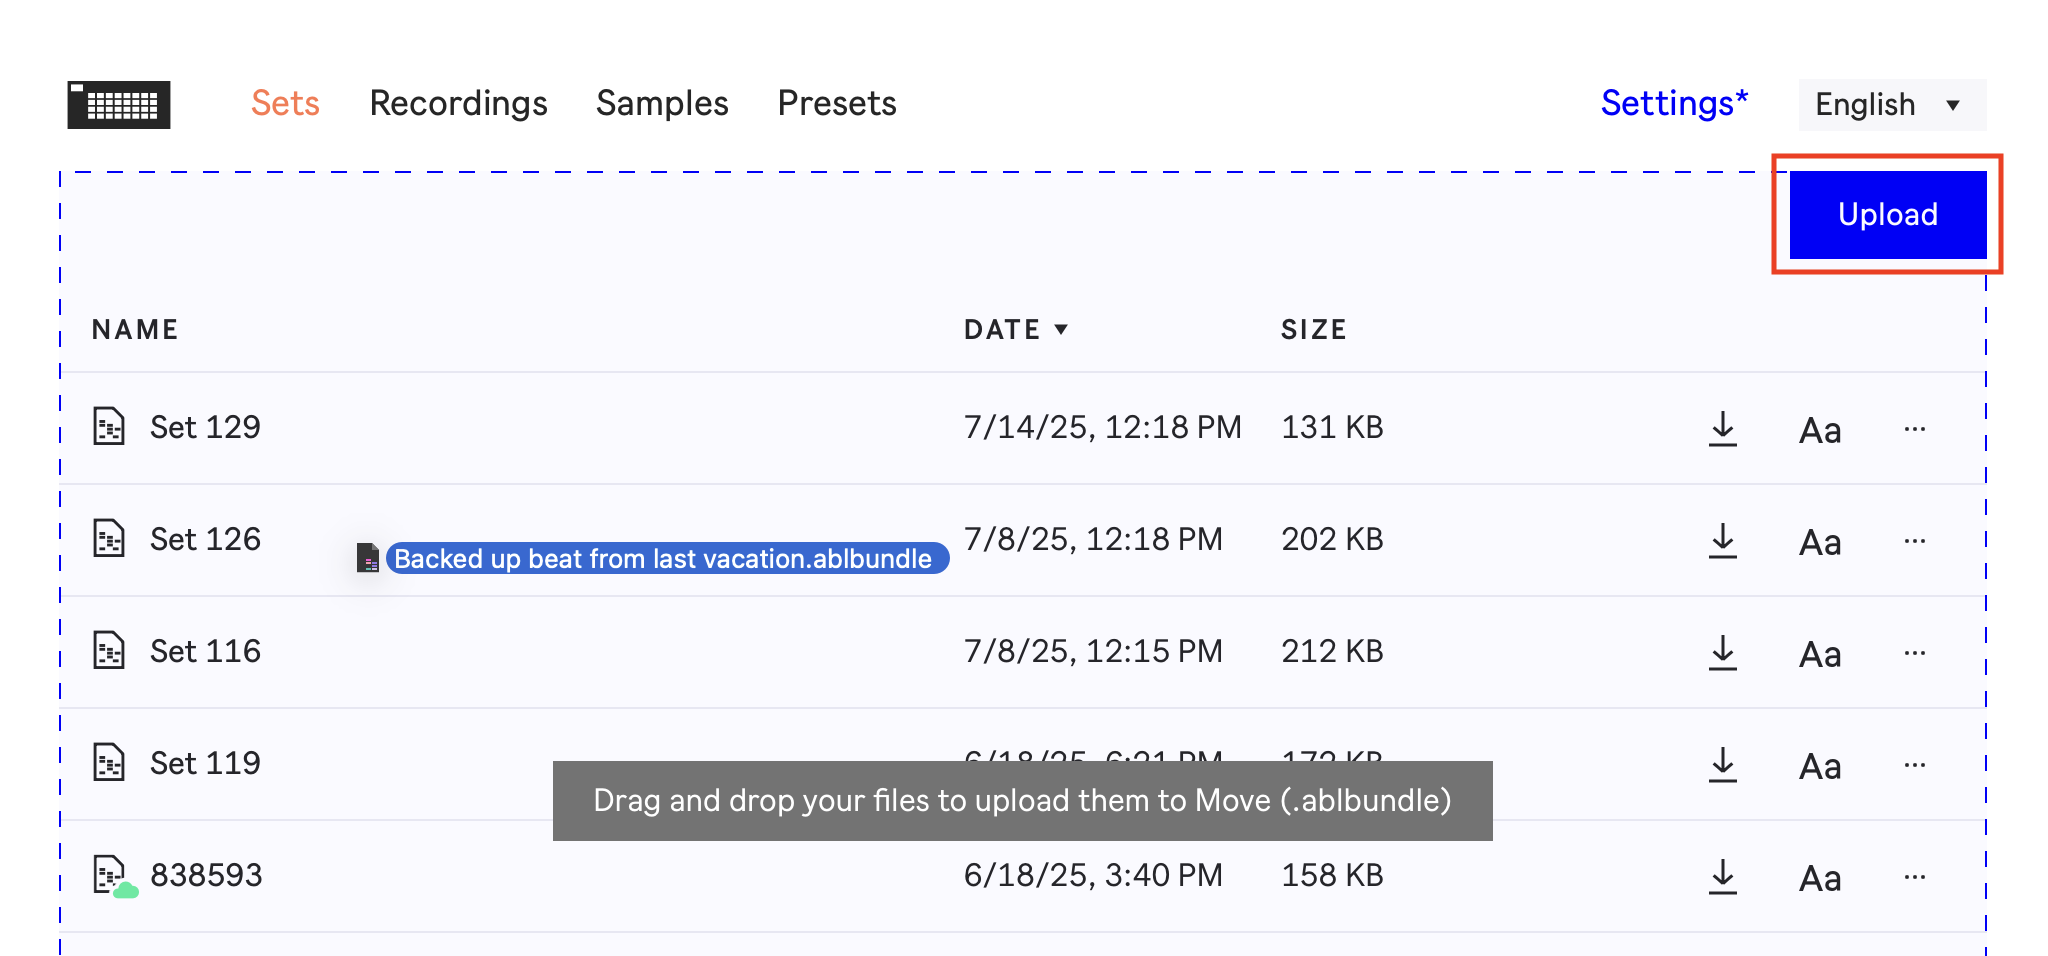Click the Name column header
This screenshot has height=956, width=2048.
click(135, 330)
